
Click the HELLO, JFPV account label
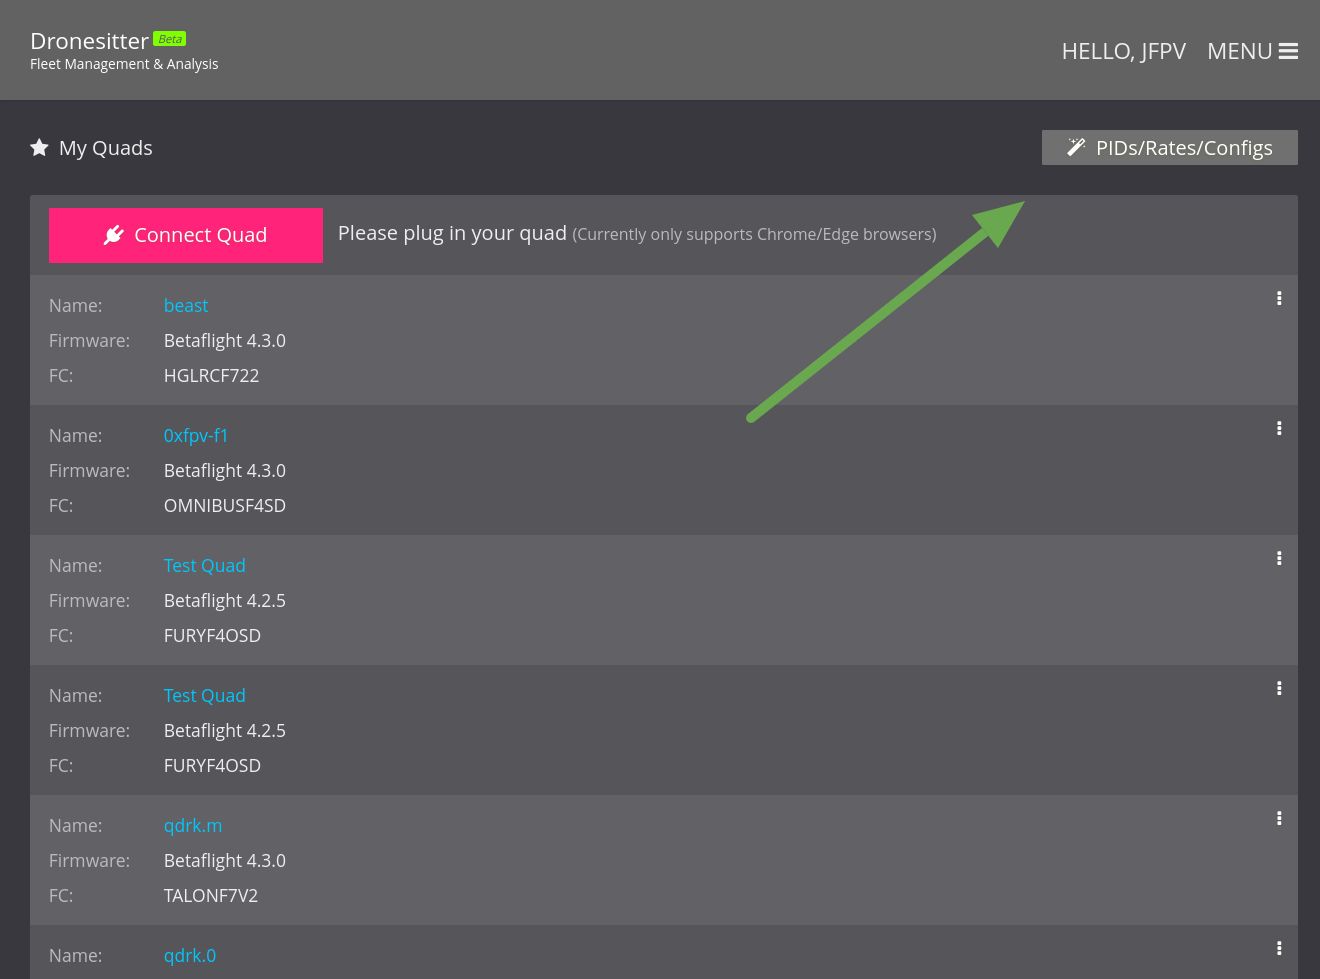coord(1123,50)
